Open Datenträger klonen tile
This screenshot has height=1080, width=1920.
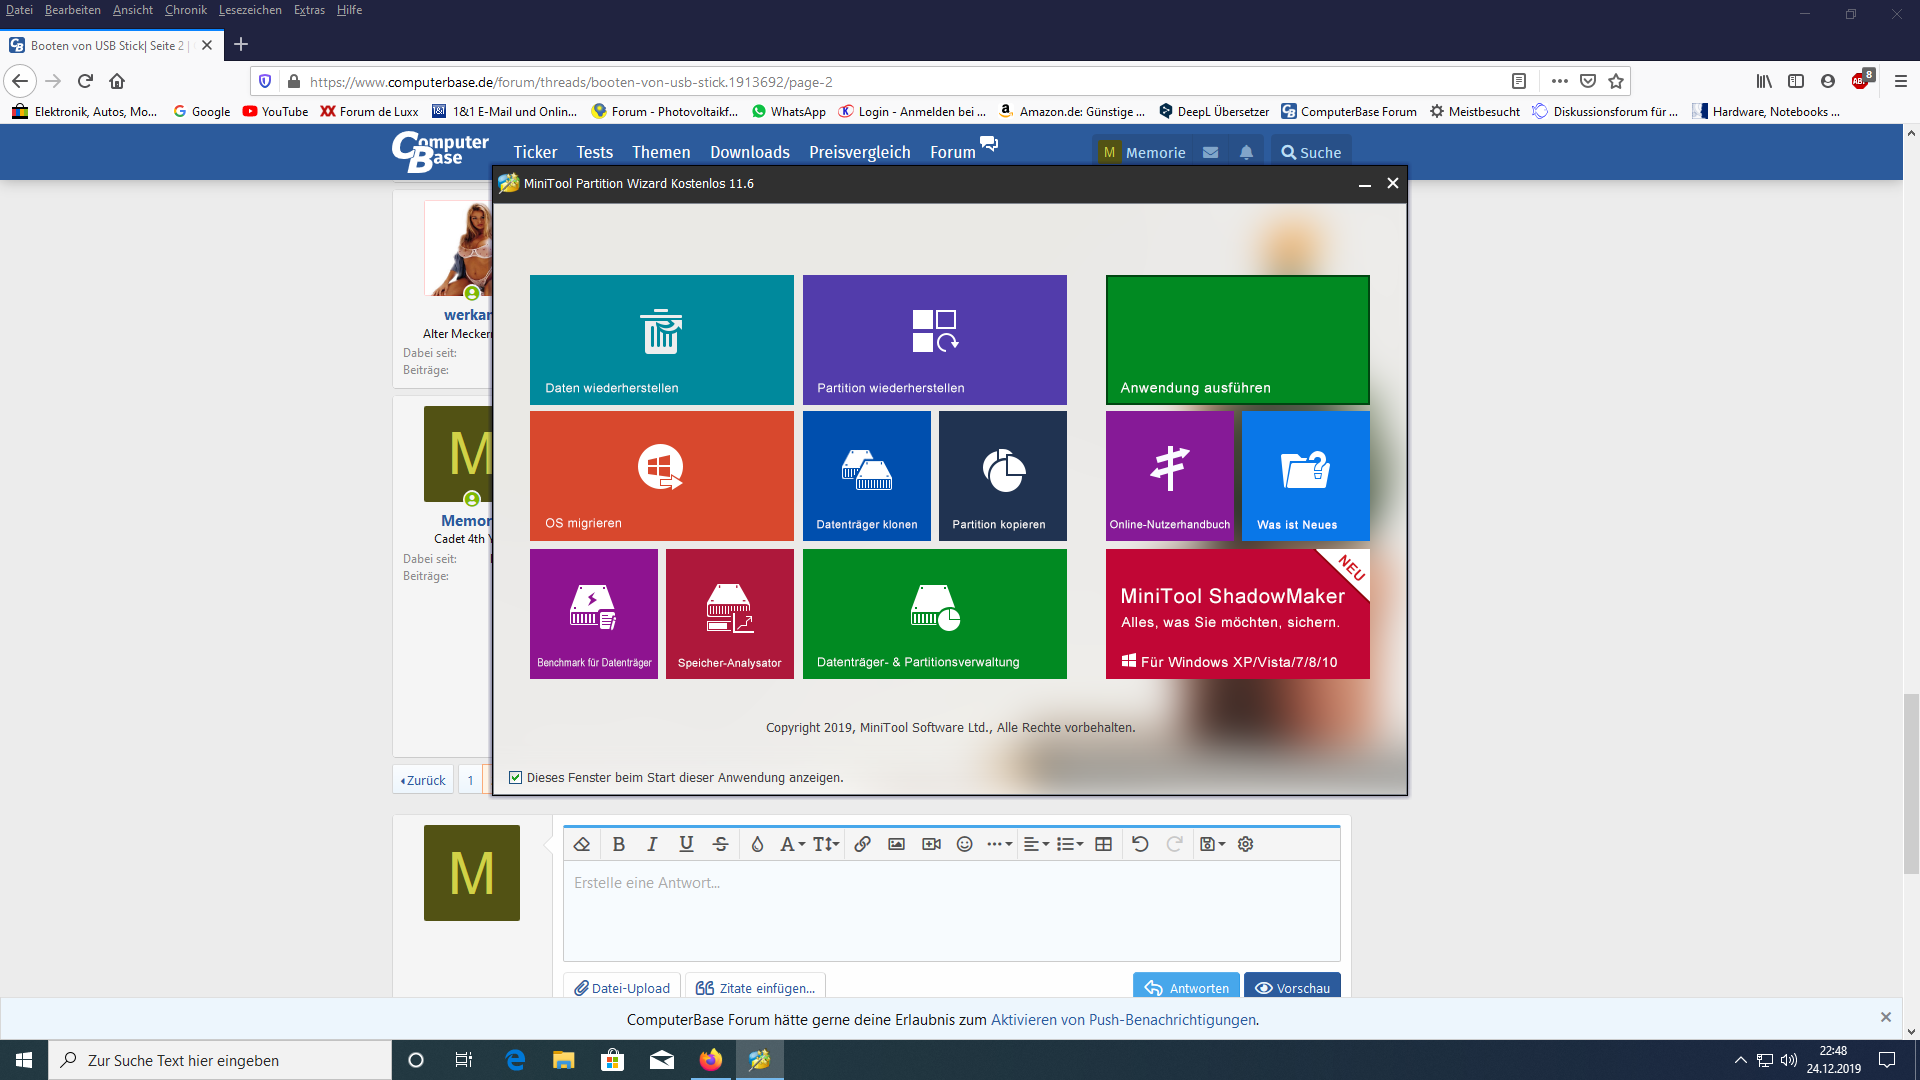[x=866, y=475]
